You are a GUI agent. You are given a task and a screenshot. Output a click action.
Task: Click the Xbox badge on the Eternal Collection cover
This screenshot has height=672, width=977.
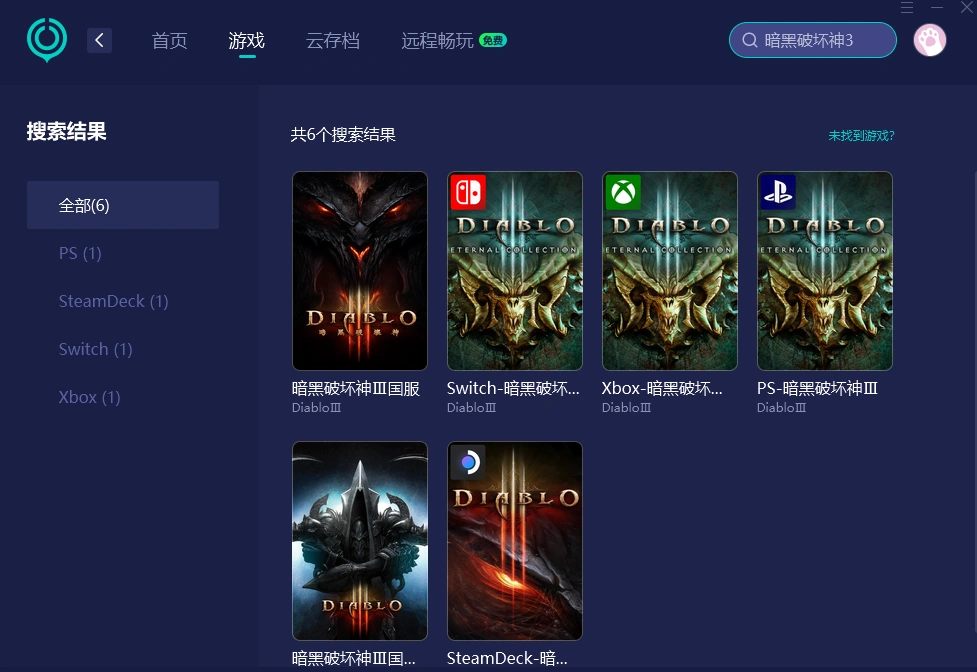(622, 192)
